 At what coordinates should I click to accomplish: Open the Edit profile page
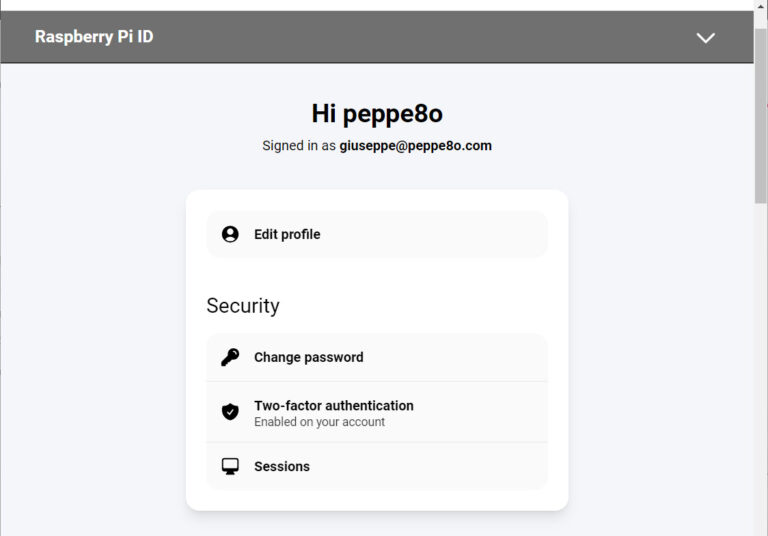pos(287,234)
